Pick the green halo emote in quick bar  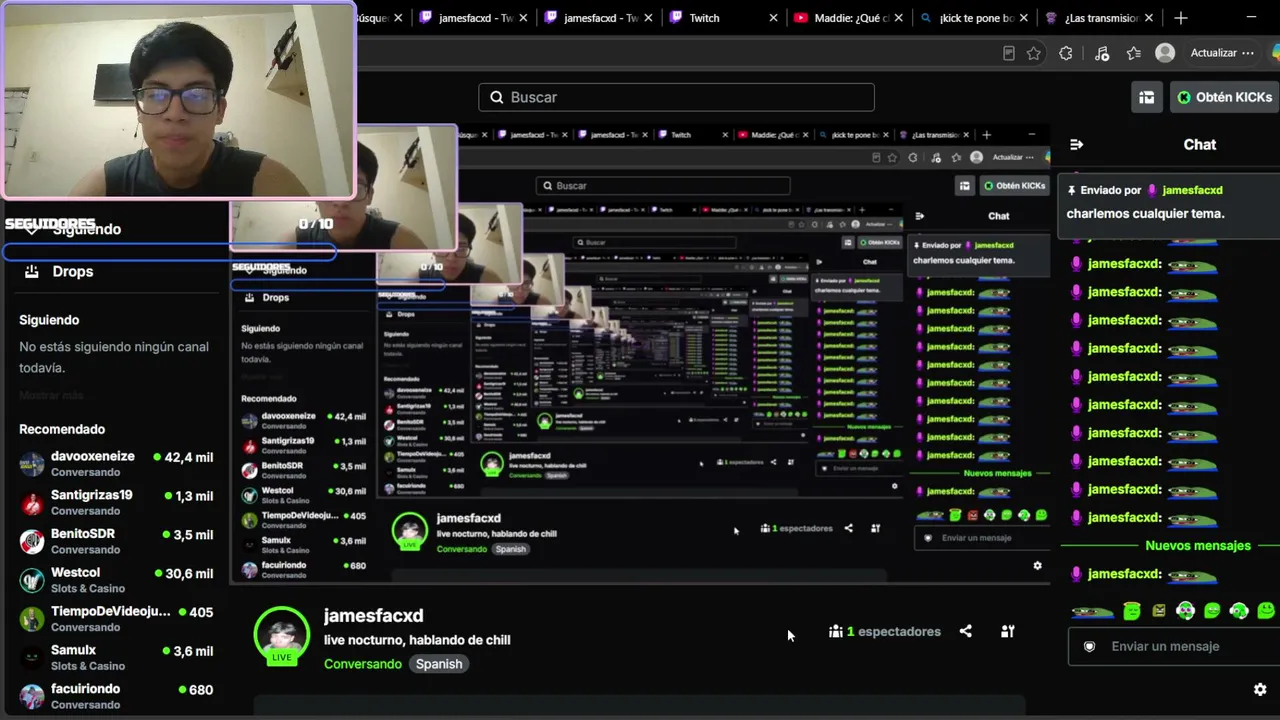point(1132,611)
